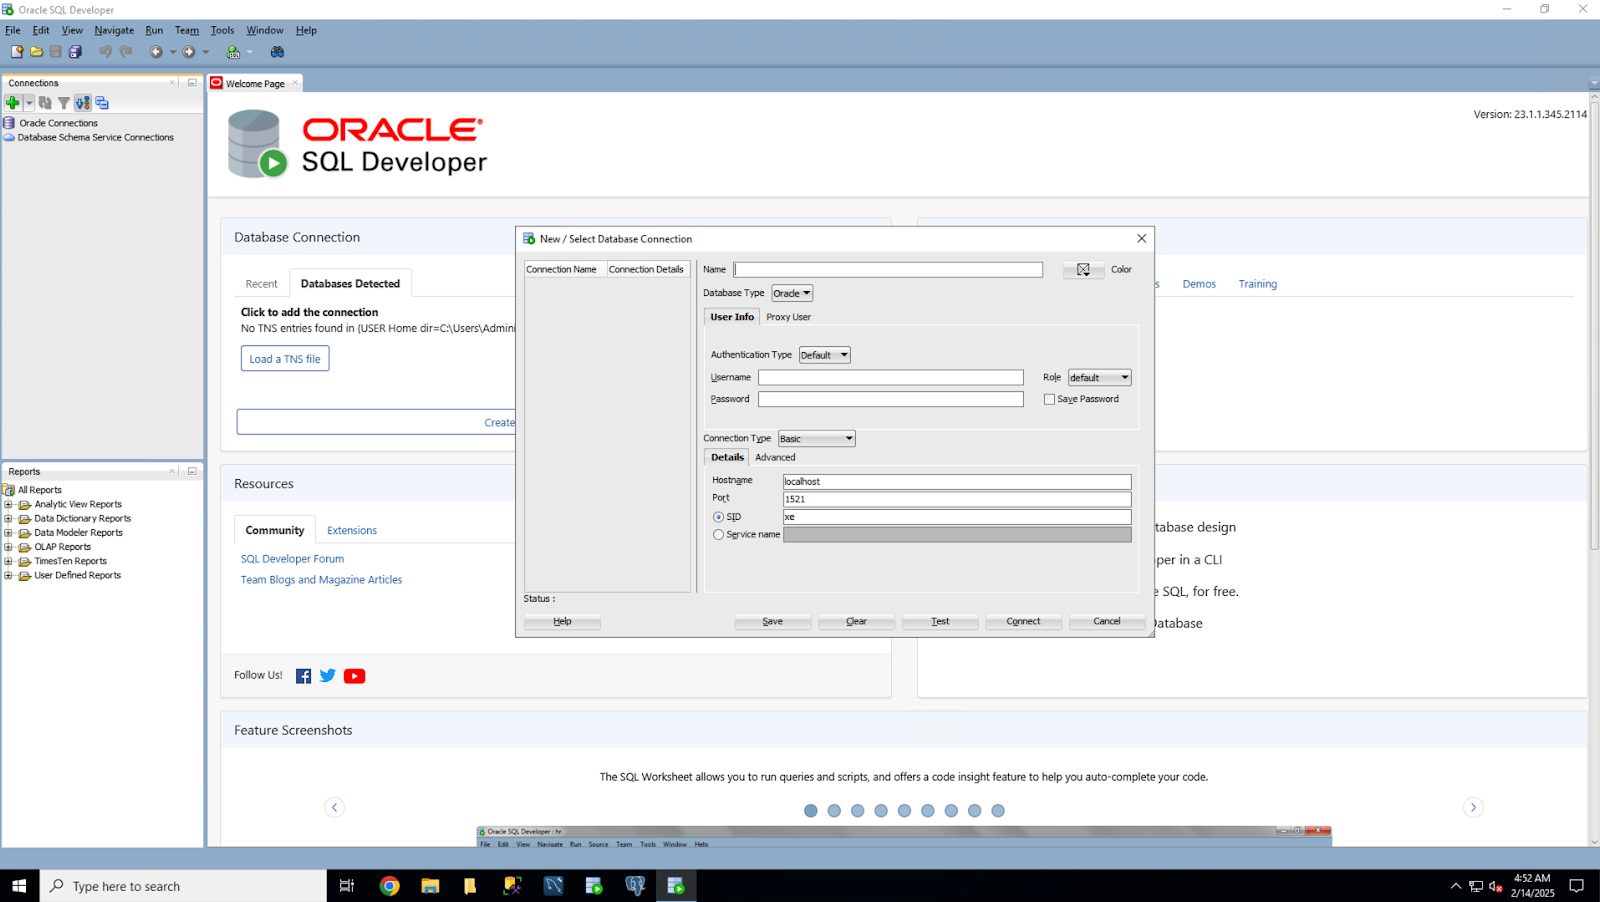Image resolution: width=1600 pixels, height=902 pixels.
Task: Show next feature screenshot arrow
Action: pos(1473,807)
